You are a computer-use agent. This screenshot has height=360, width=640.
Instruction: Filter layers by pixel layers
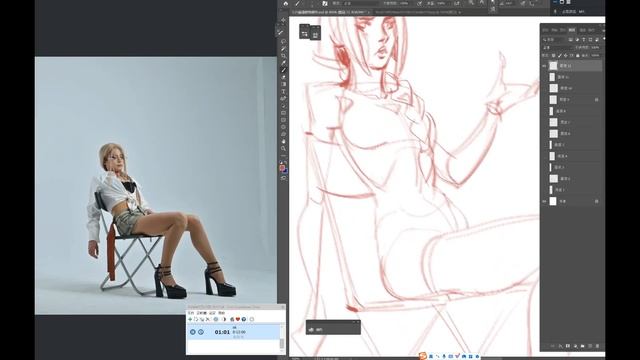pyautogui.click(x=571, y=40)
